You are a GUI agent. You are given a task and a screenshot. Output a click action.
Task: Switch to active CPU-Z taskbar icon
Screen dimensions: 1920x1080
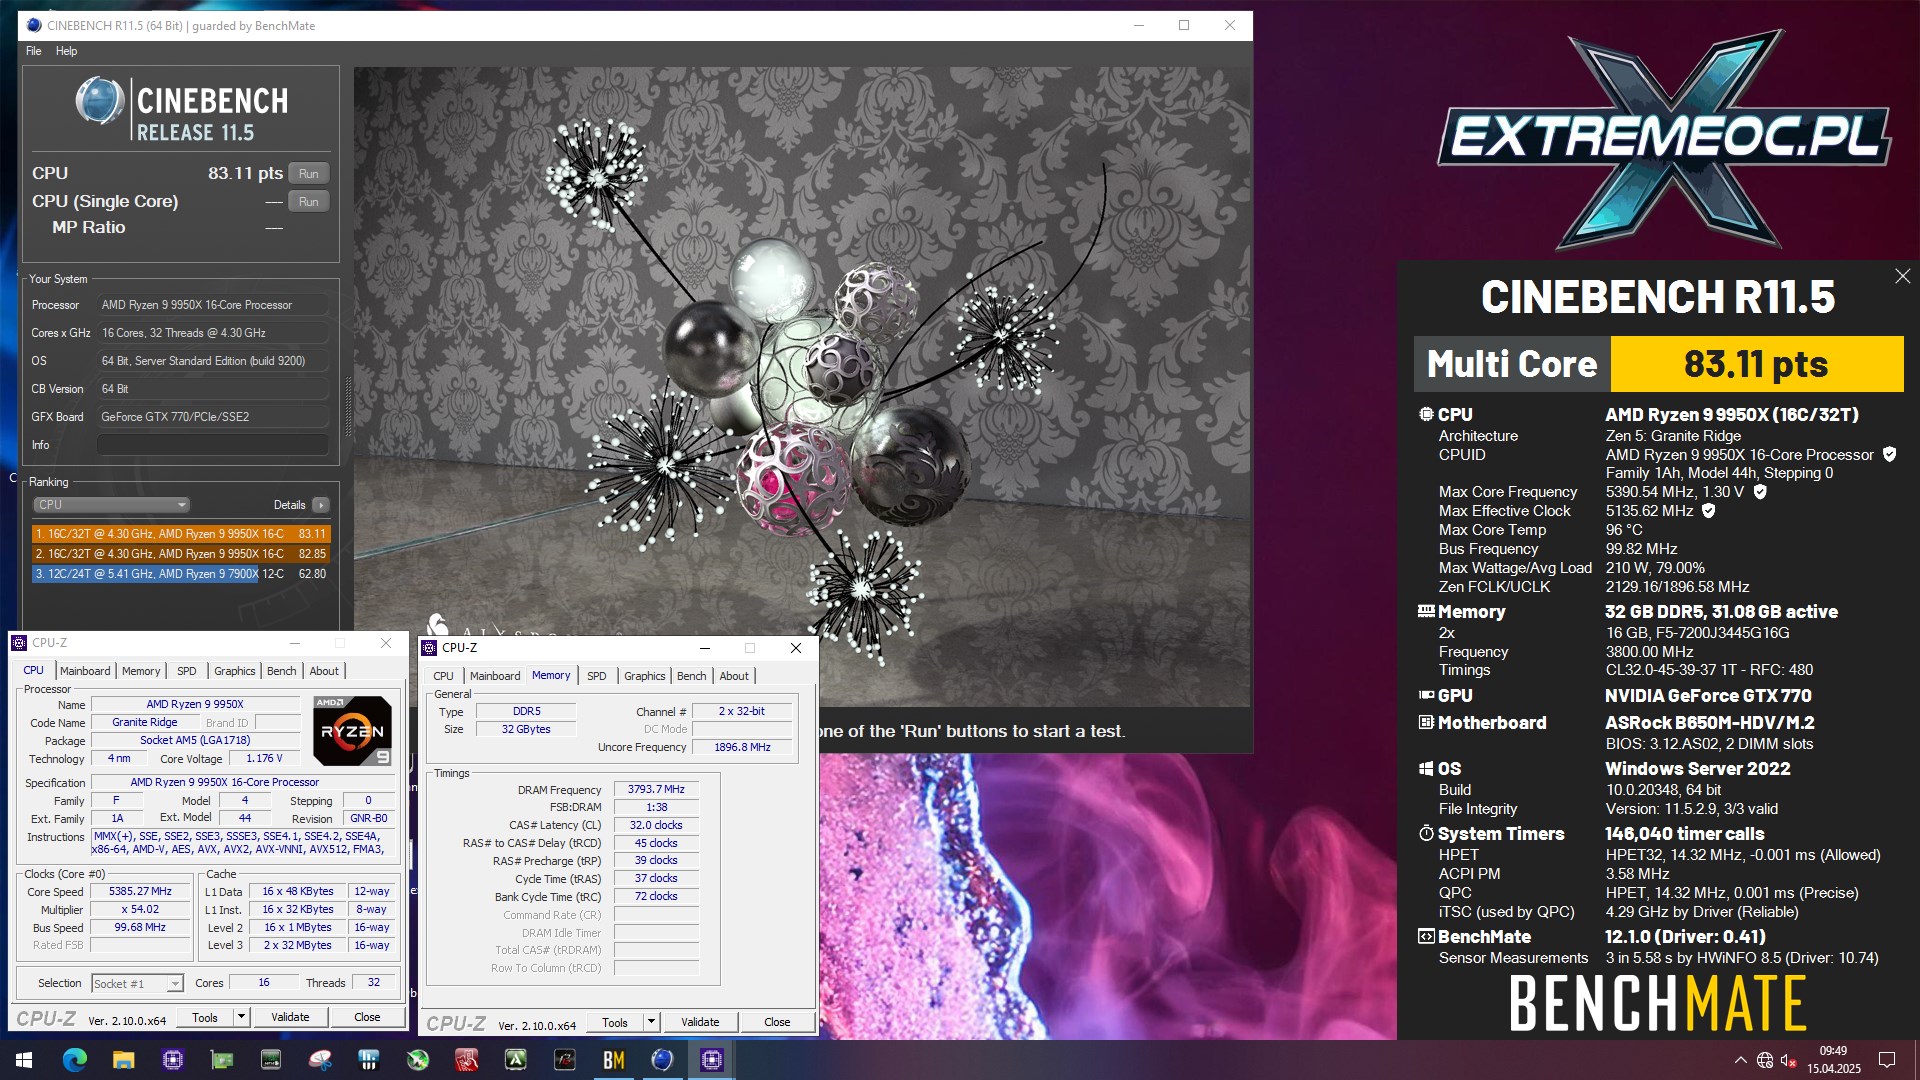click(712, 1060)
